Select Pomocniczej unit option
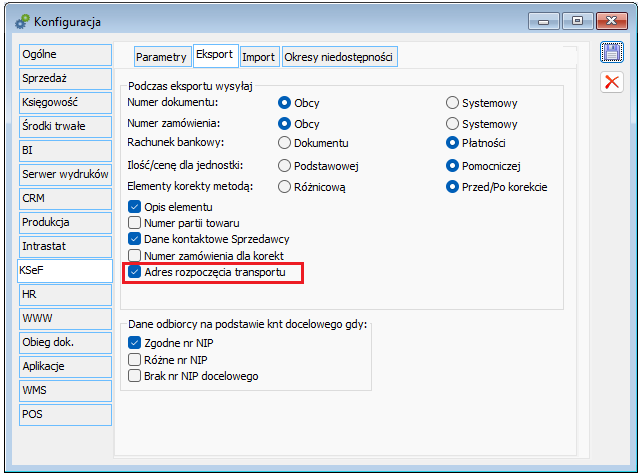 tap(452, 166)
